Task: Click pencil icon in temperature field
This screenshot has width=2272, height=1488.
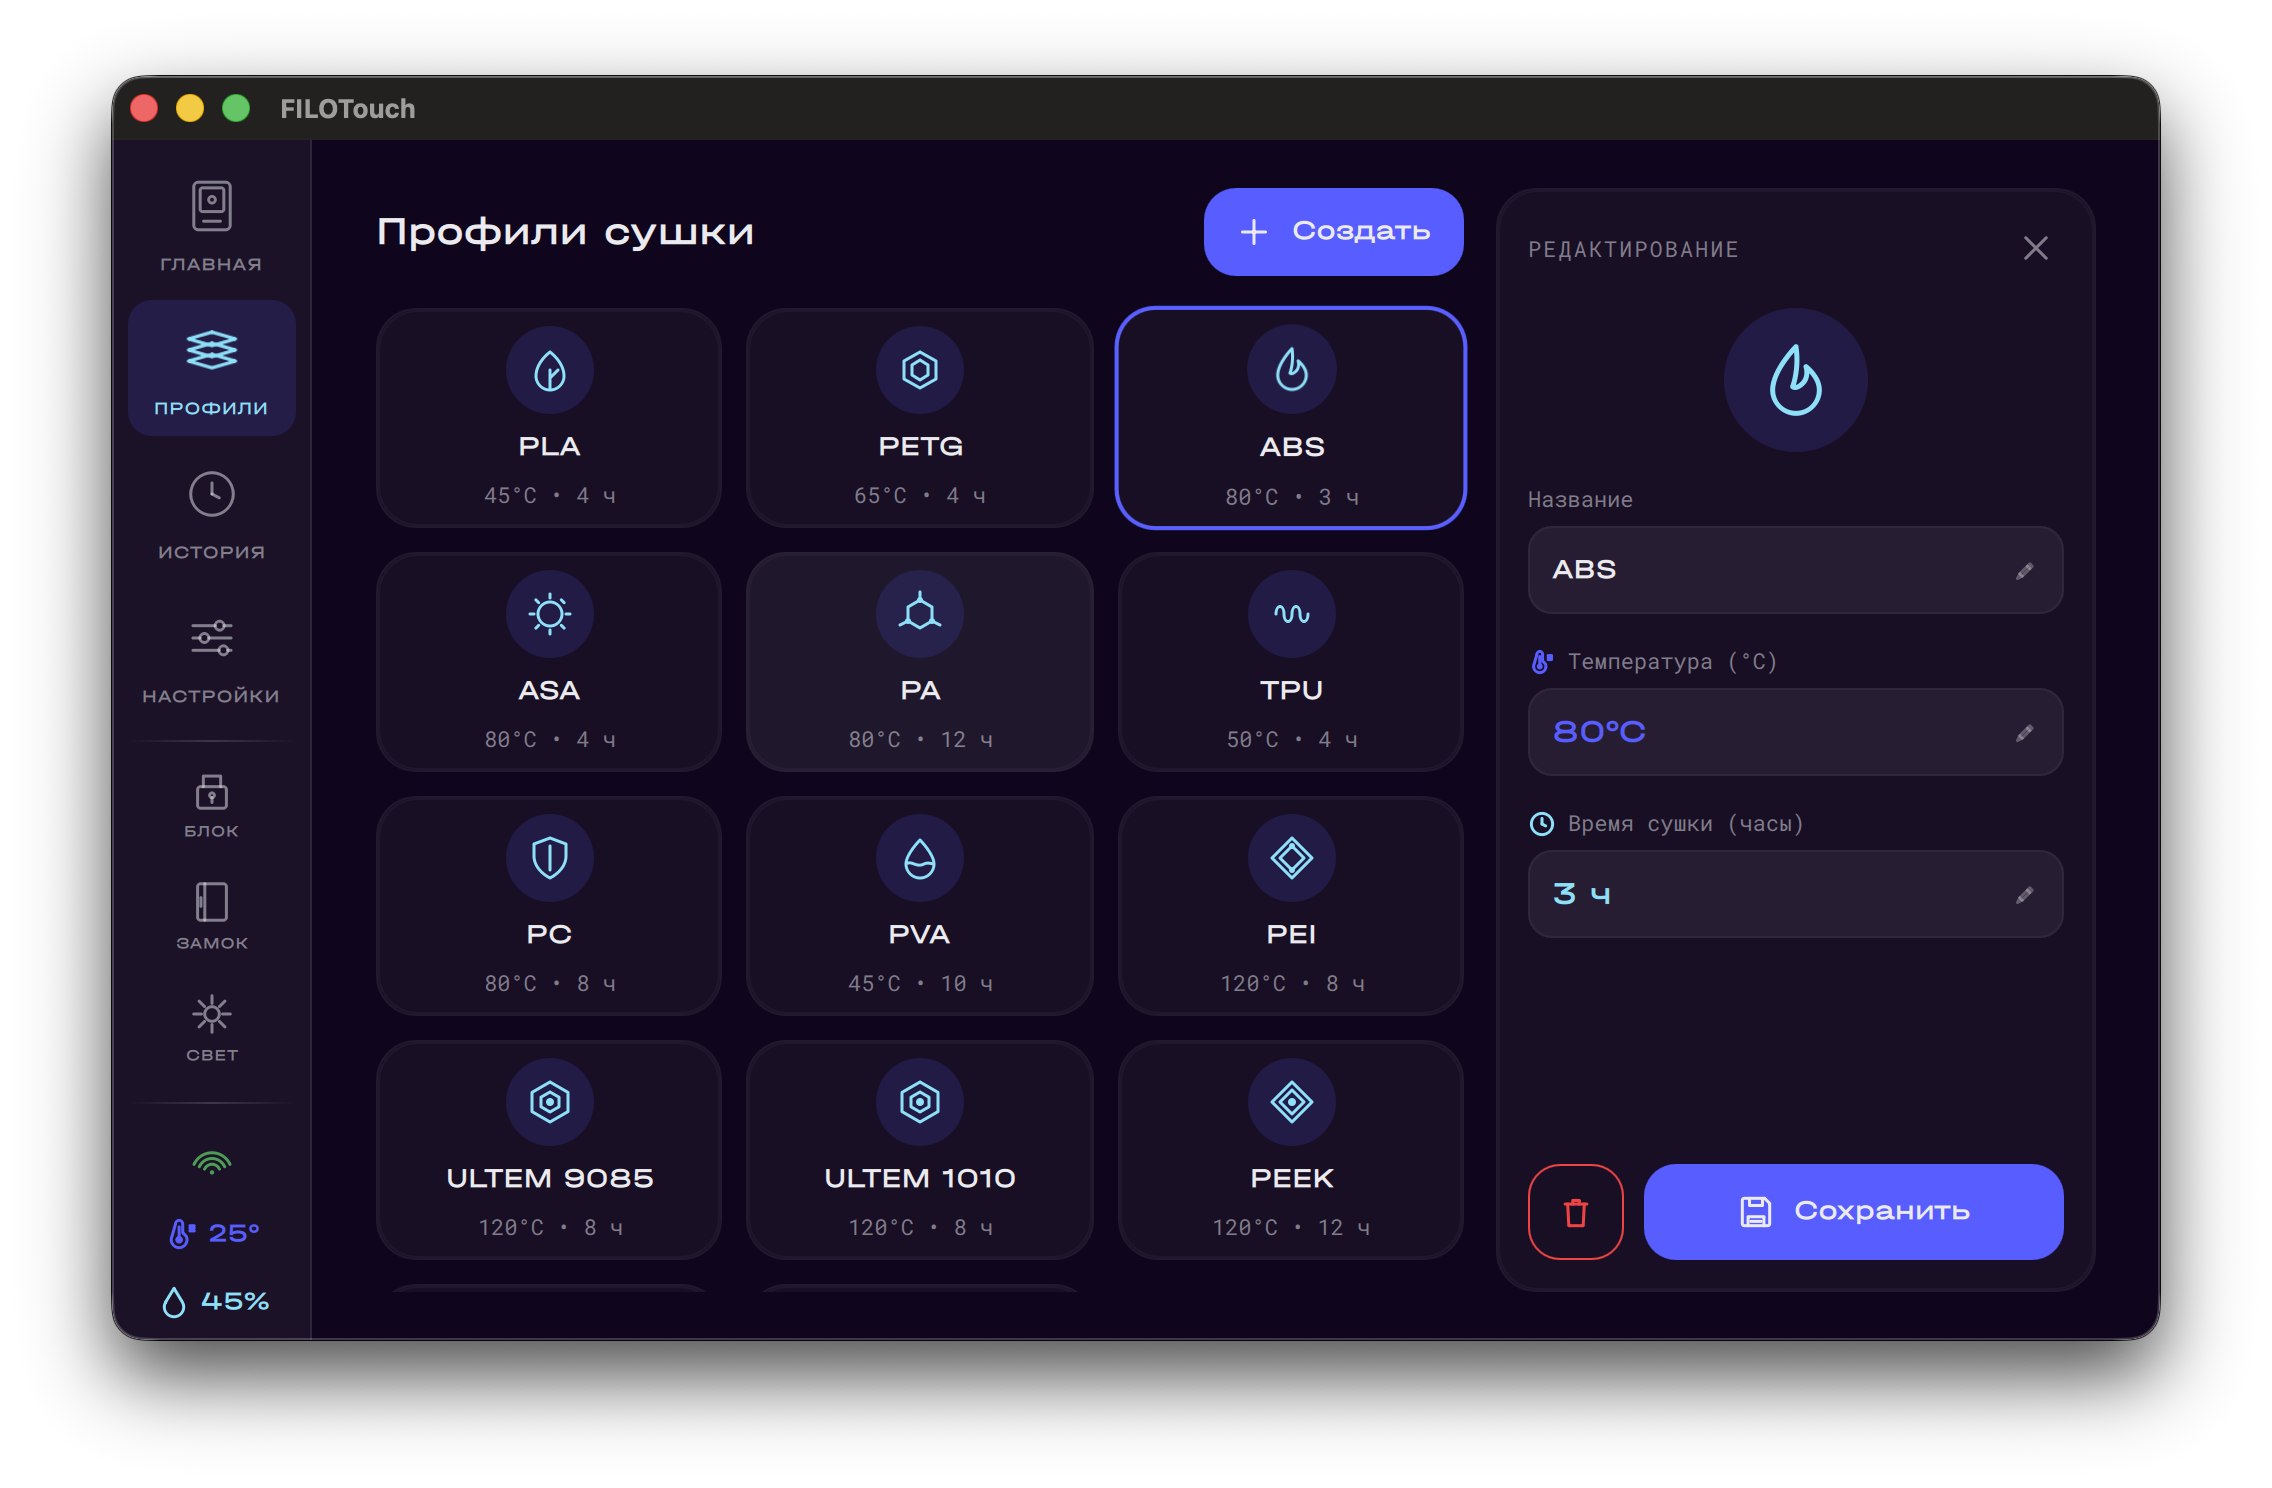Action: click(2024, 733)
